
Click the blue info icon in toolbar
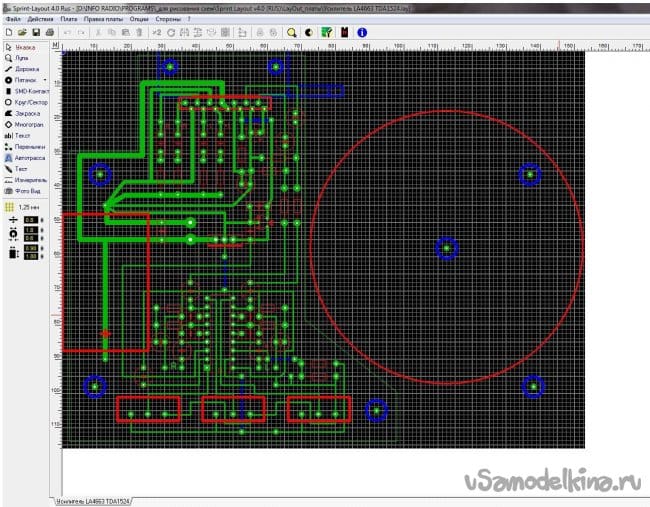(x=362, y=32)
